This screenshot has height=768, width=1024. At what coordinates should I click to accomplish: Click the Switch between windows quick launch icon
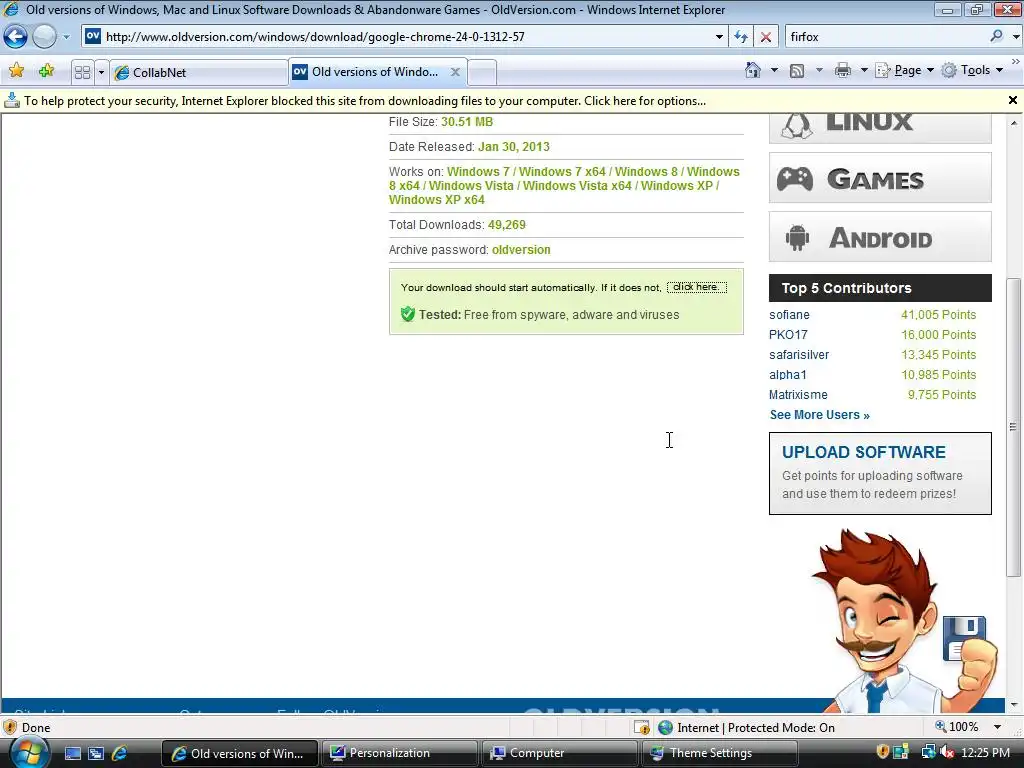point(96,754)
